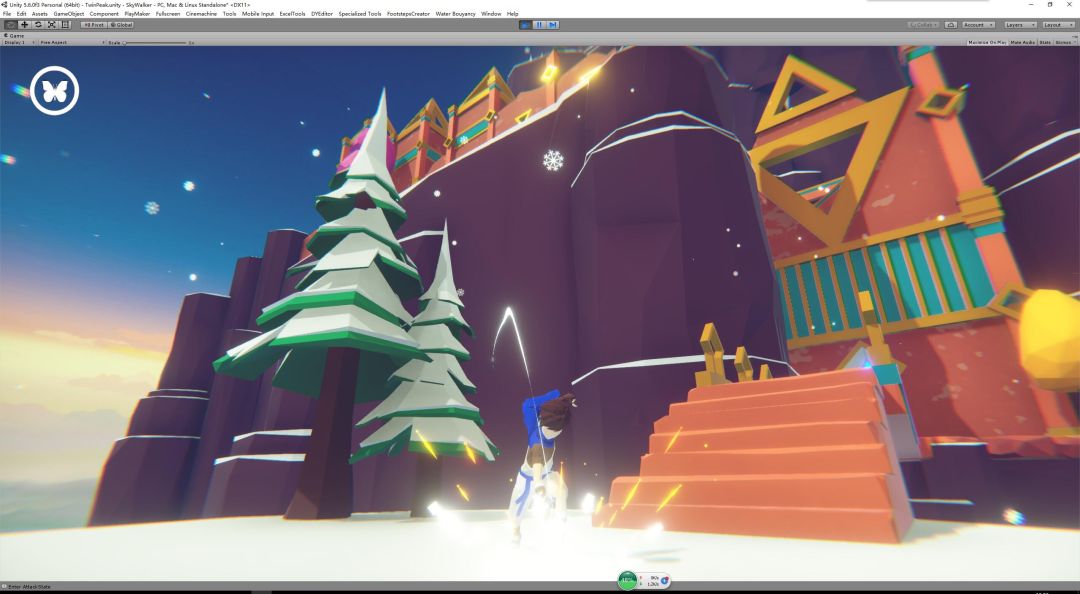Open the Water Bouyancy menu
Viewport: 1080px width, 594px height.
[455, 14]
